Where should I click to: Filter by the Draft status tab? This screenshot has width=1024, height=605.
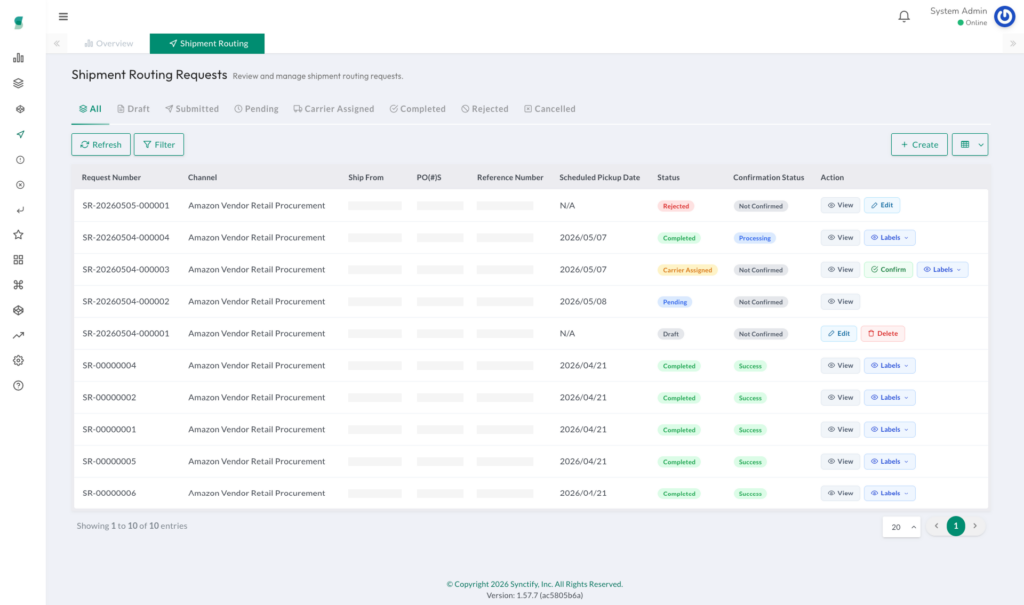[x=133, y=109]
